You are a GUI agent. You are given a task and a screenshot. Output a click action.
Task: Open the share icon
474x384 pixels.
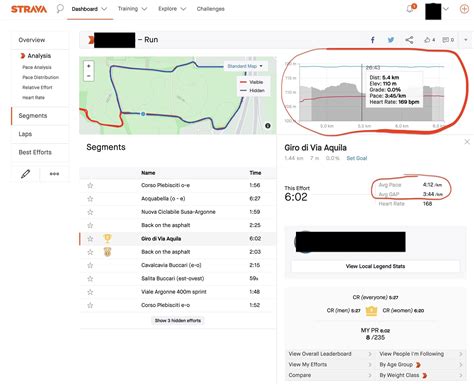pos(409,40)
